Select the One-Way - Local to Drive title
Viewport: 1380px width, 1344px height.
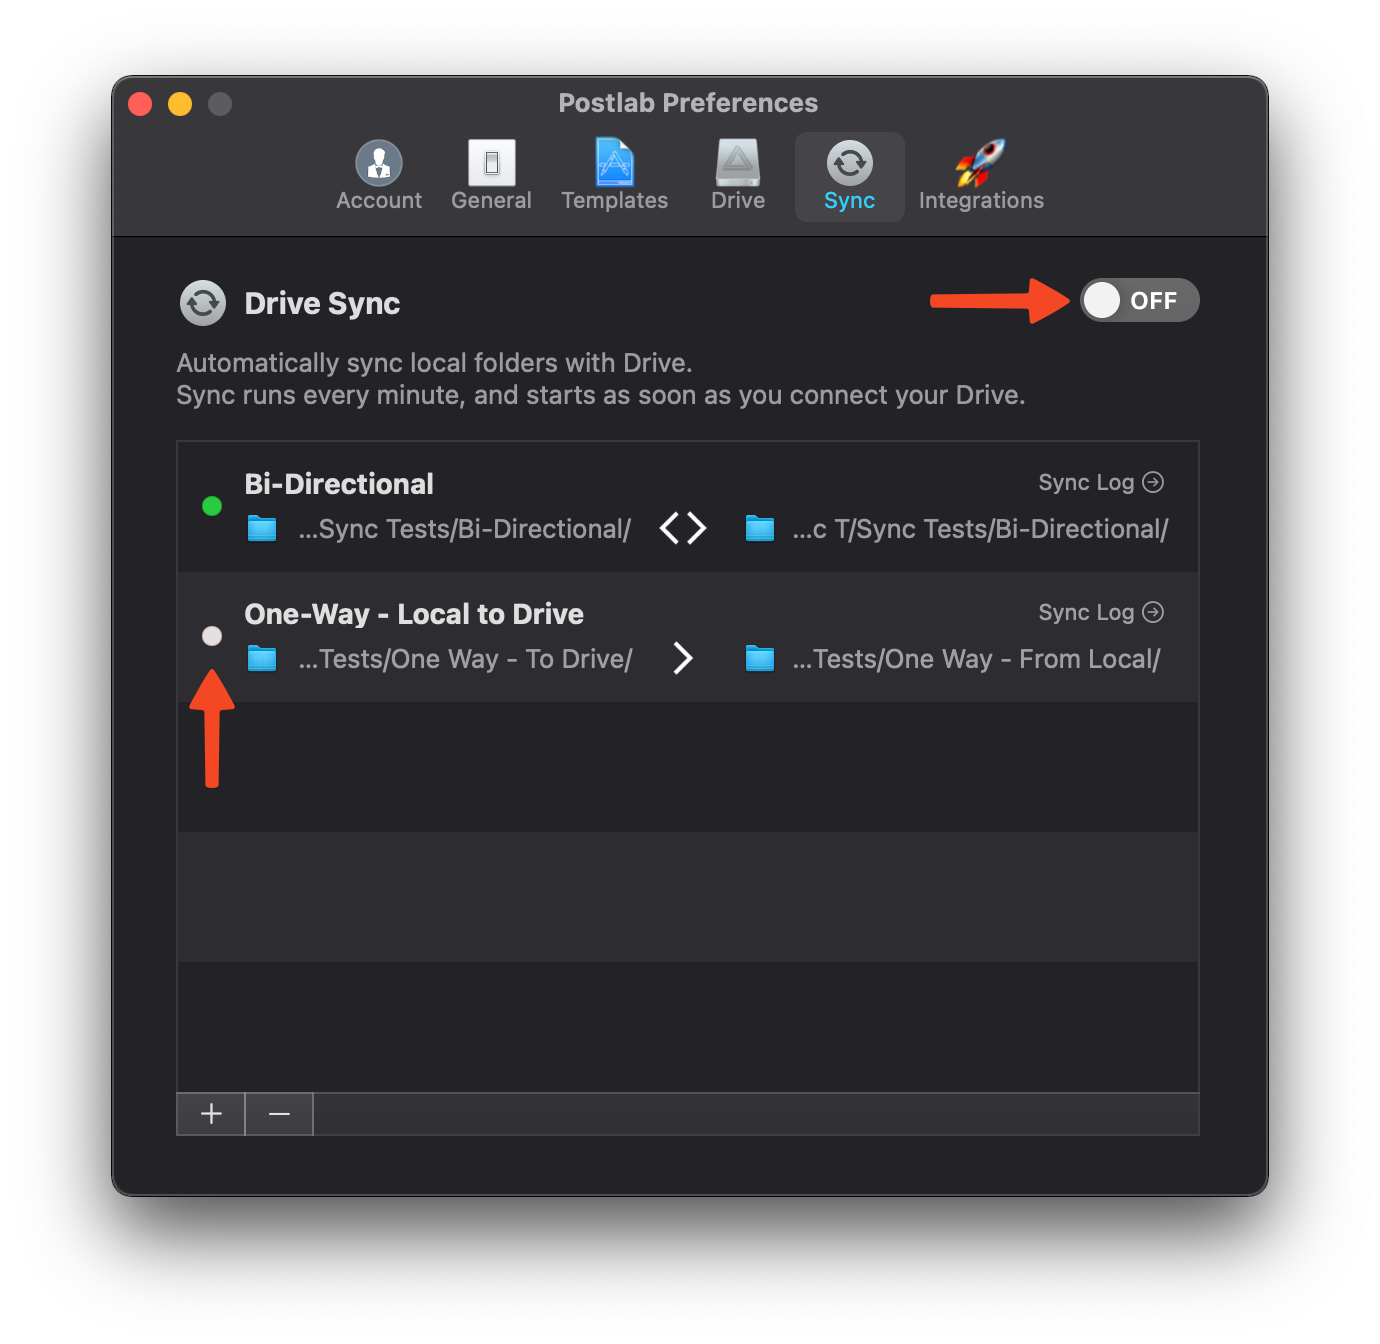(414, 614)
